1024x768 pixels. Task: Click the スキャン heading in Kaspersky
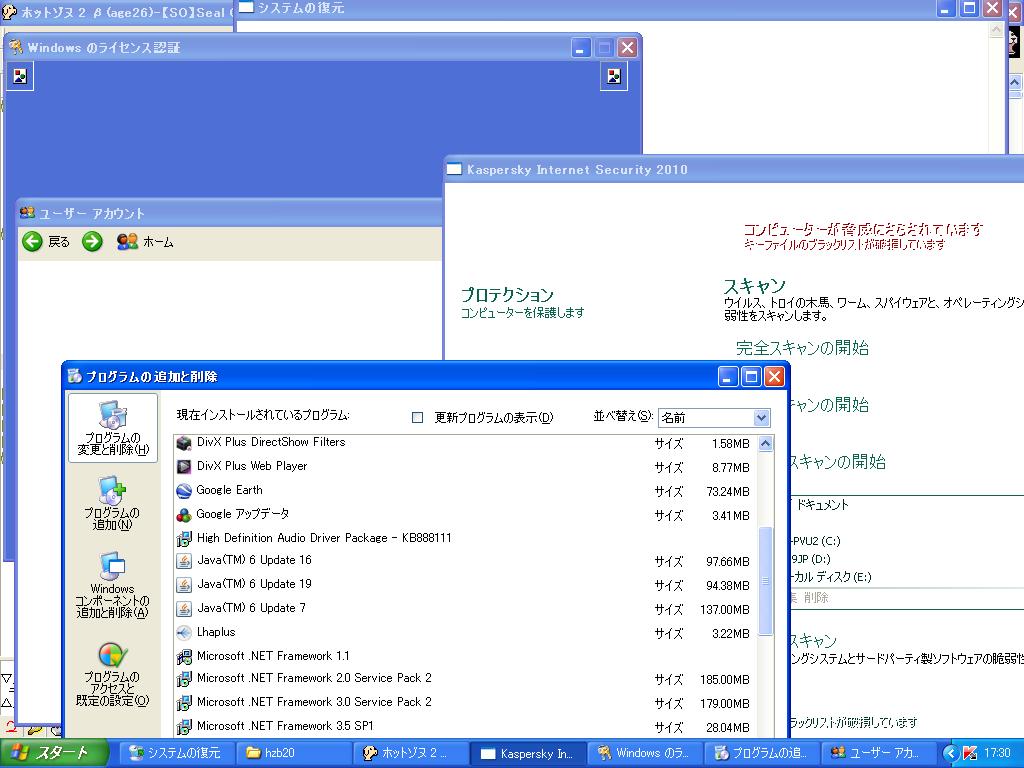tap(754, 286)
